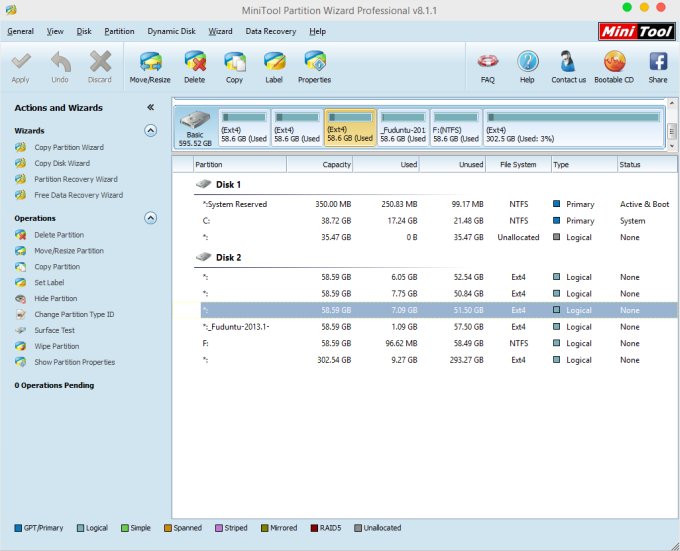Click Hide Partition operation
The height and width of the screenshot is (551, 680).
coord(56,298)
